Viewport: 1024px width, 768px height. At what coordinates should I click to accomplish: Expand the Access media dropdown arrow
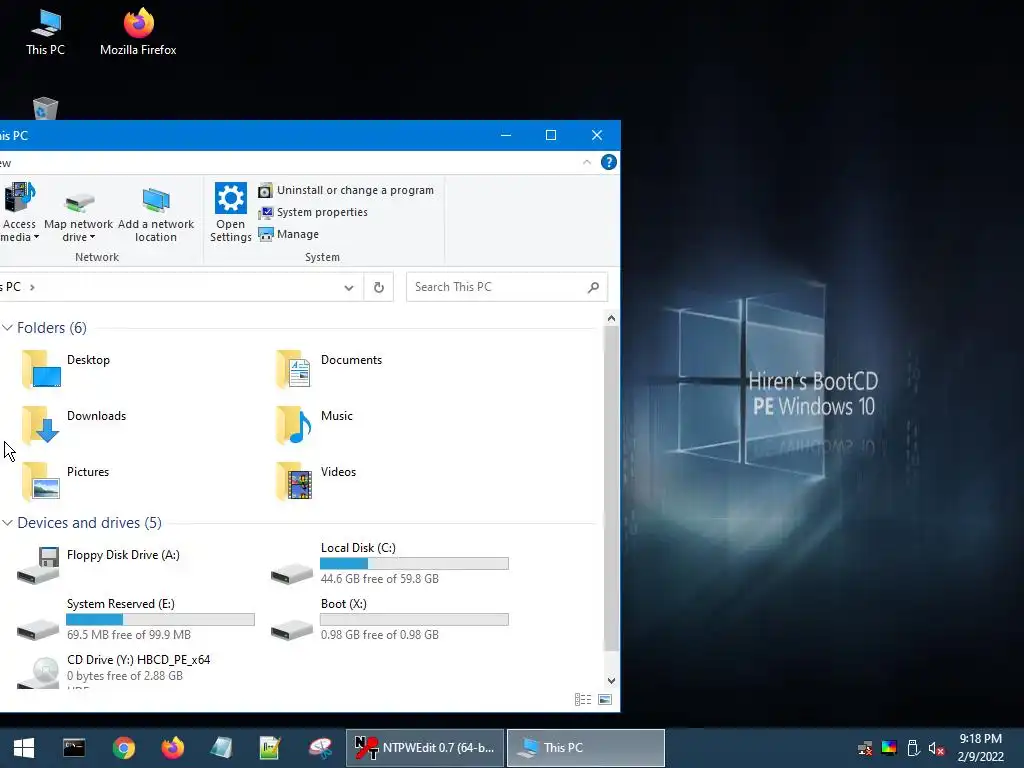click(x=36, y=237)
